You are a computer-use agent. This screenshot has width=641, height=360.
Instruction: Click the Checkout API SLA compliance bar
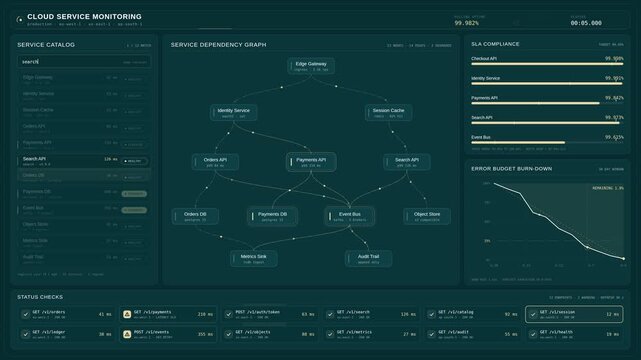547,64
